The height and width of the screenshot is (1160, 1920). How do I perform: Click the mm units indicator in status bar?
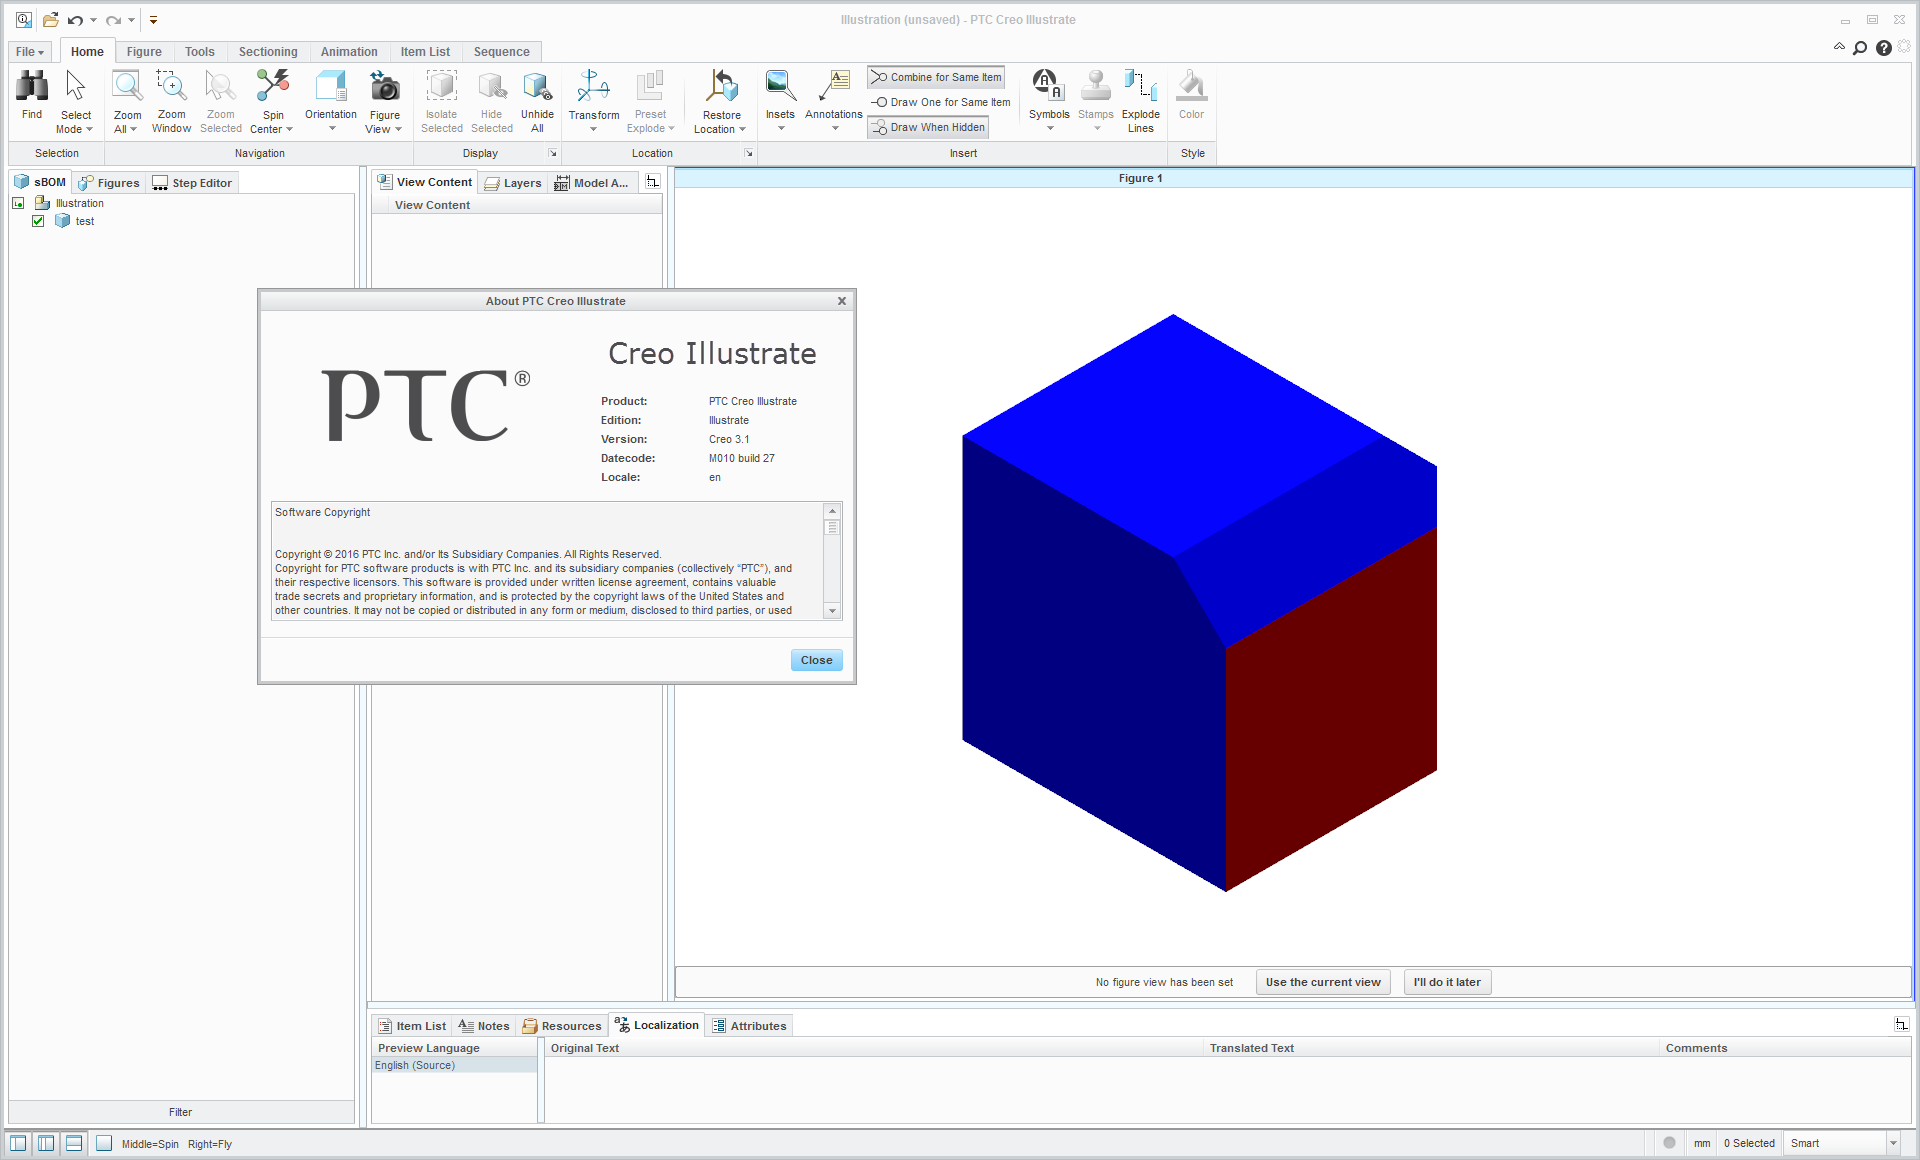pos(1702,1143)
